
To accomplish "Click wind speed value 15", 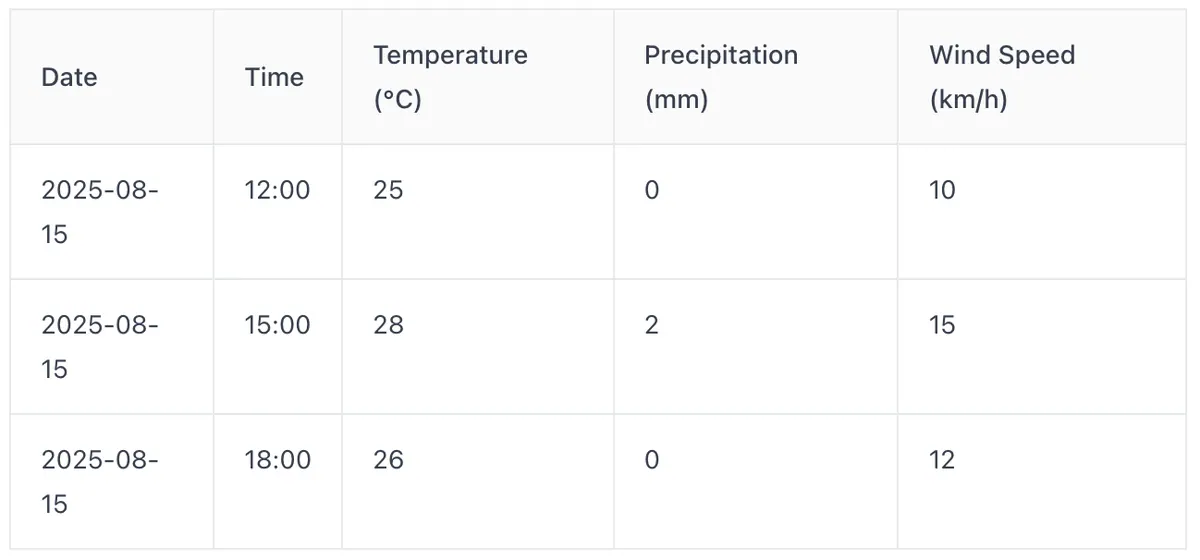I will [942, 325].
